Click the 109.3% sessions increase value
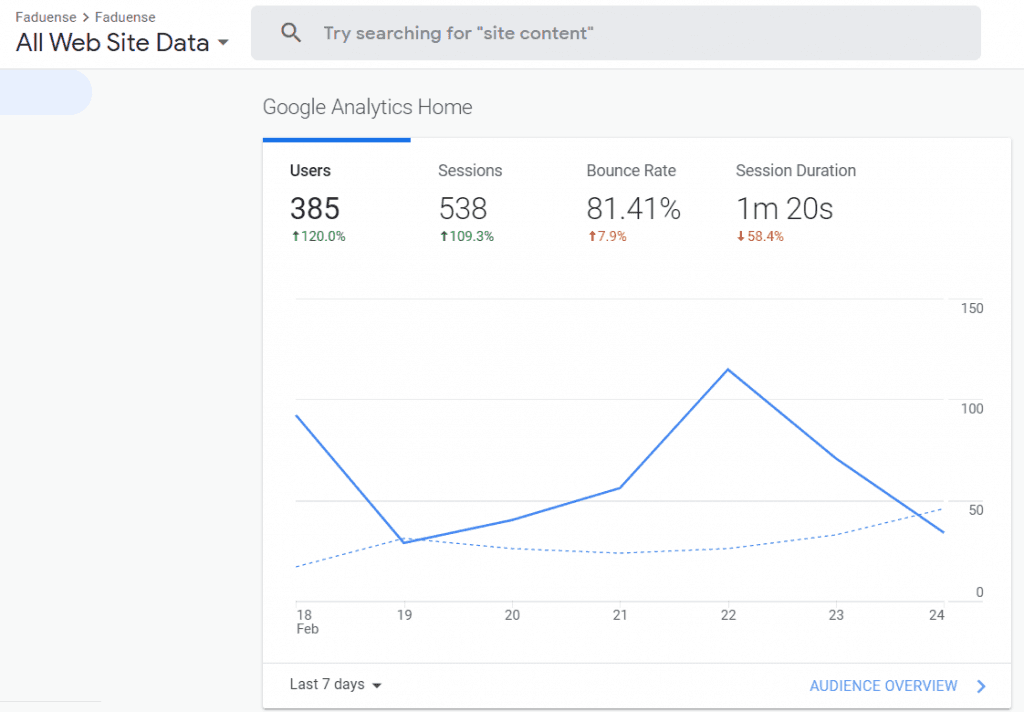The image size is (1024, 712). pos(466,236)
